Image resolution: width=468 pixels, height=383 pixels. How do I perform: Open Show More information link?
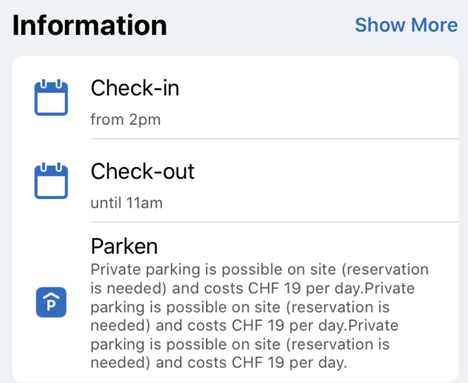(406, 25)
